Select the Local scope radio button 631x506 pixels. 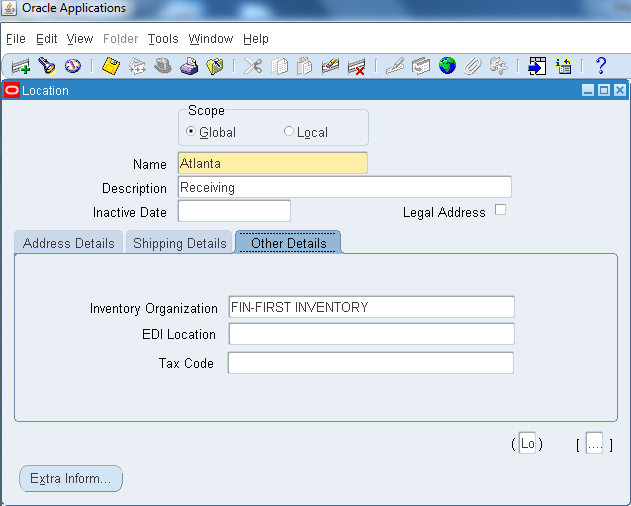[289, 131]
